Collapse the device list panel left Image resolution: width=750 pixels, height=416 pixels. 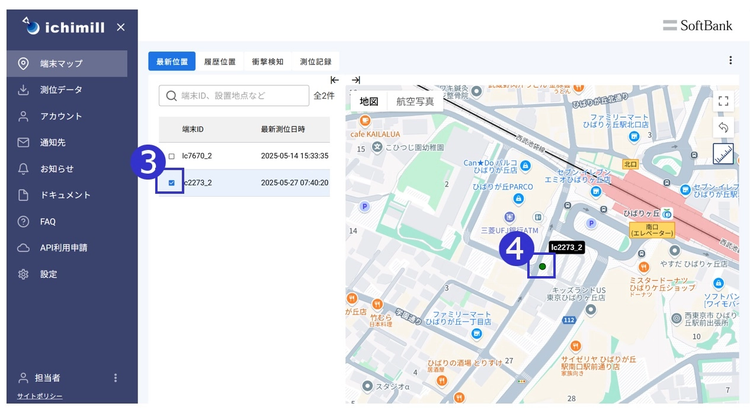tap(334, 80)
